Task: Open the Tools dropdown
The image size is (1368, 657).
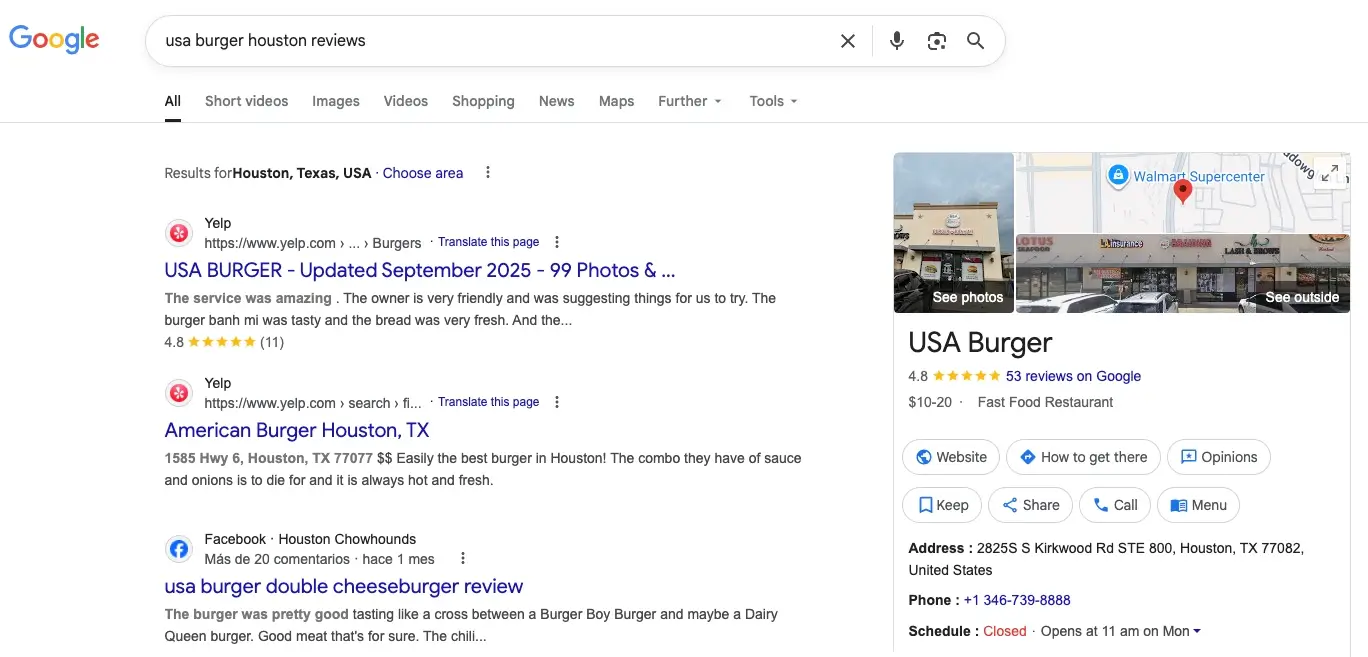Action: (773, 101)
